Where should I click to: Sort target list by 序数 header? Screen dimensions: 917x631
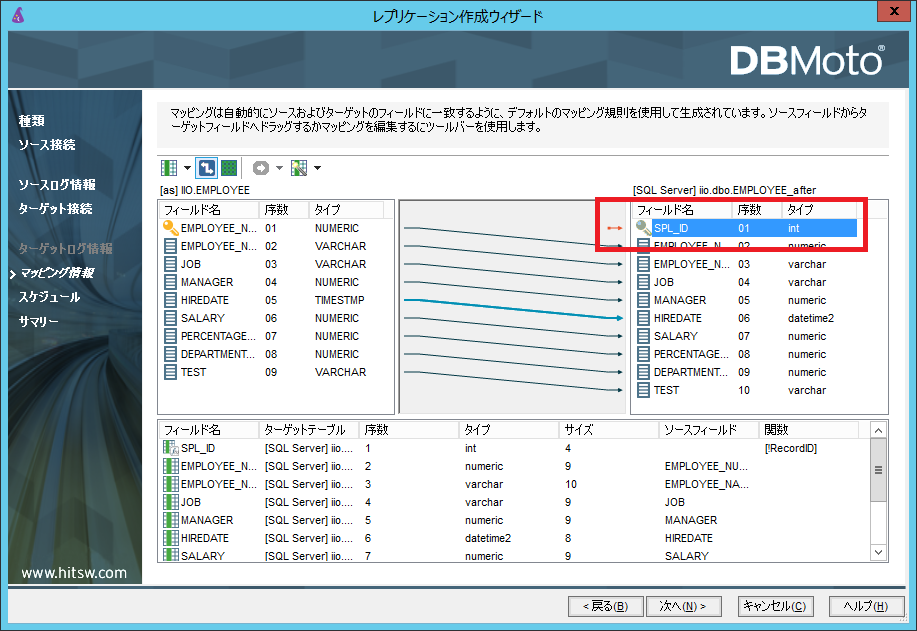coord(757,210)
